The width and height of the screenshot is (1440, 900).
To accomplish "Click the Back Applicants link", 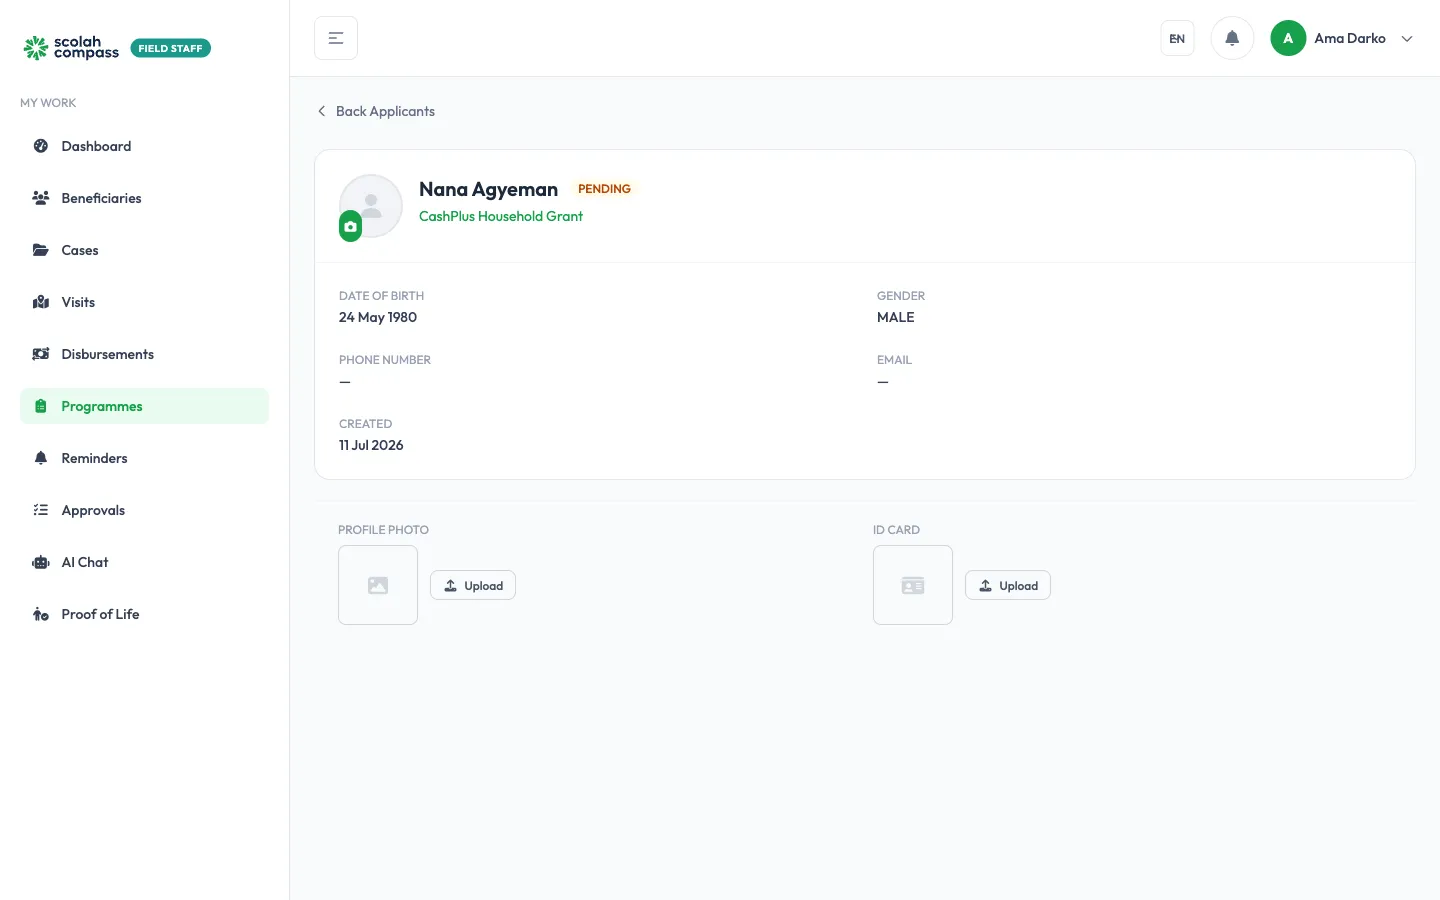I will pyautogui.click(x=385, y=111).
